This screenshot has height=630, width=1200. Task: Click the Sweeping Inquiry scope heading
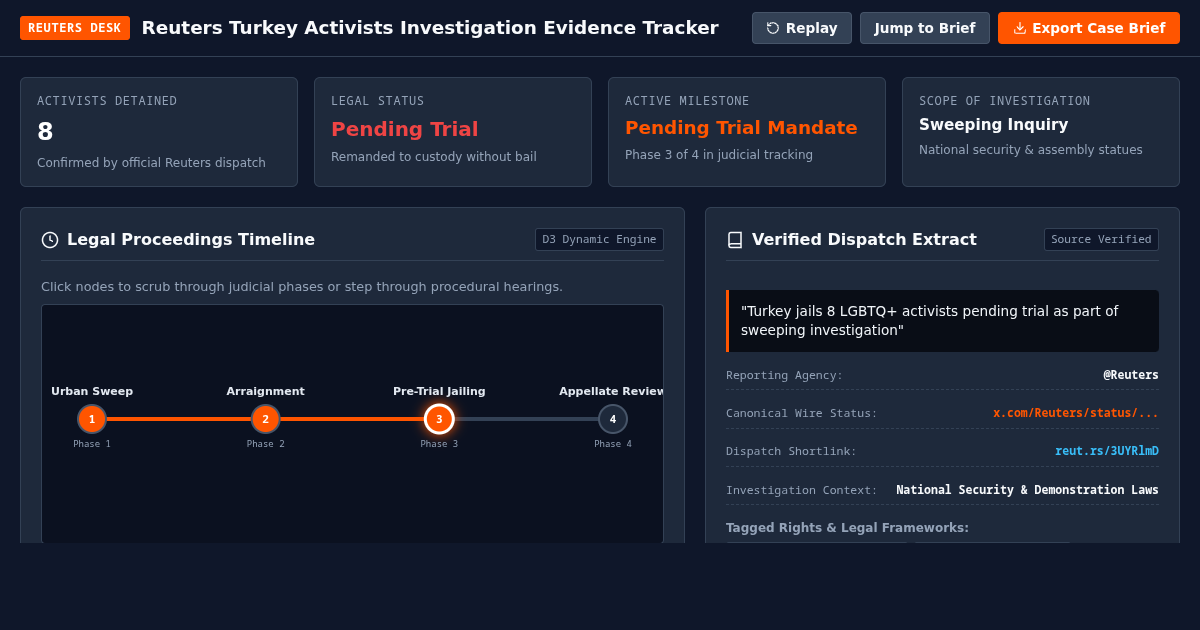click(994, 125)
